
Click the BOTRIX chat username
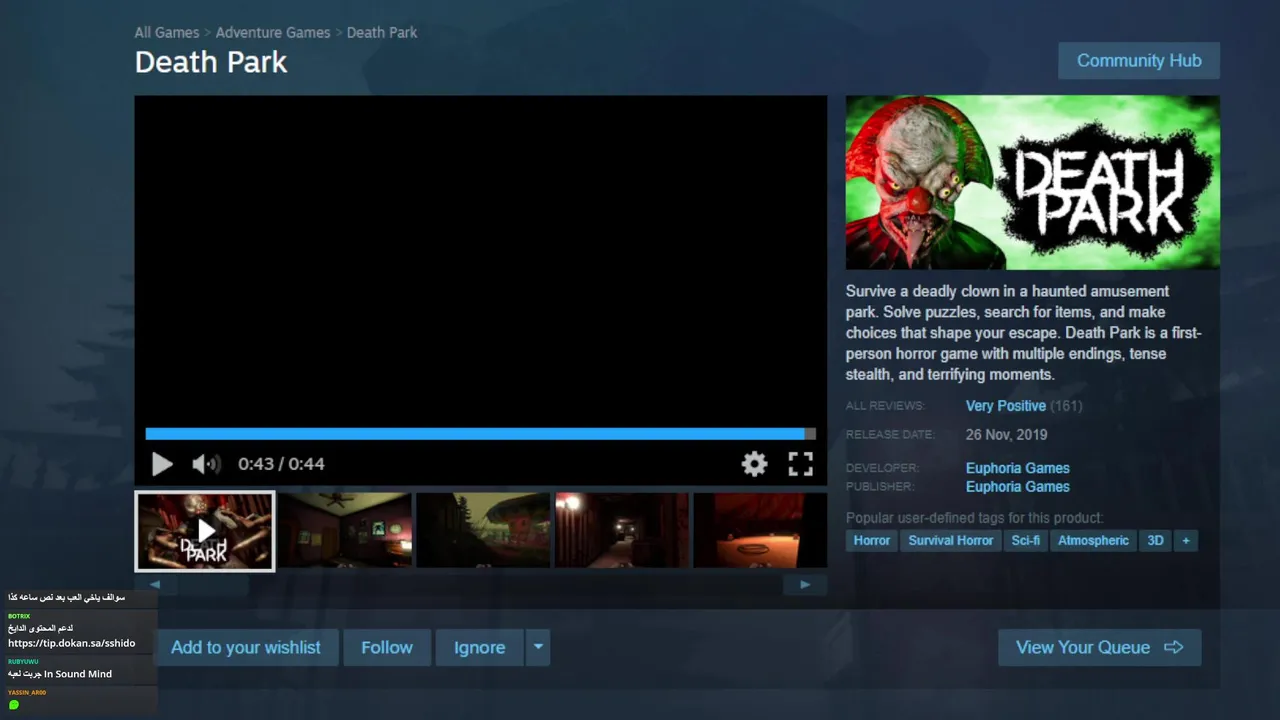(19, 616)
